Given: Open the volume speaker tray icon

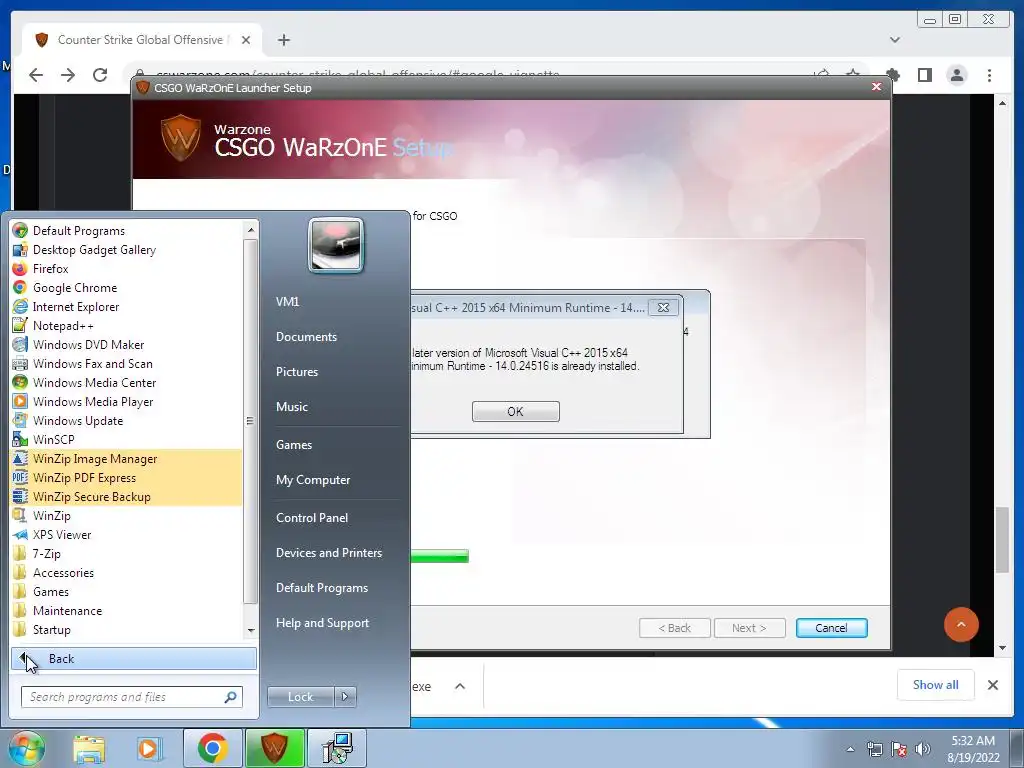Looking at the screenshot, I should pos(923,749).
